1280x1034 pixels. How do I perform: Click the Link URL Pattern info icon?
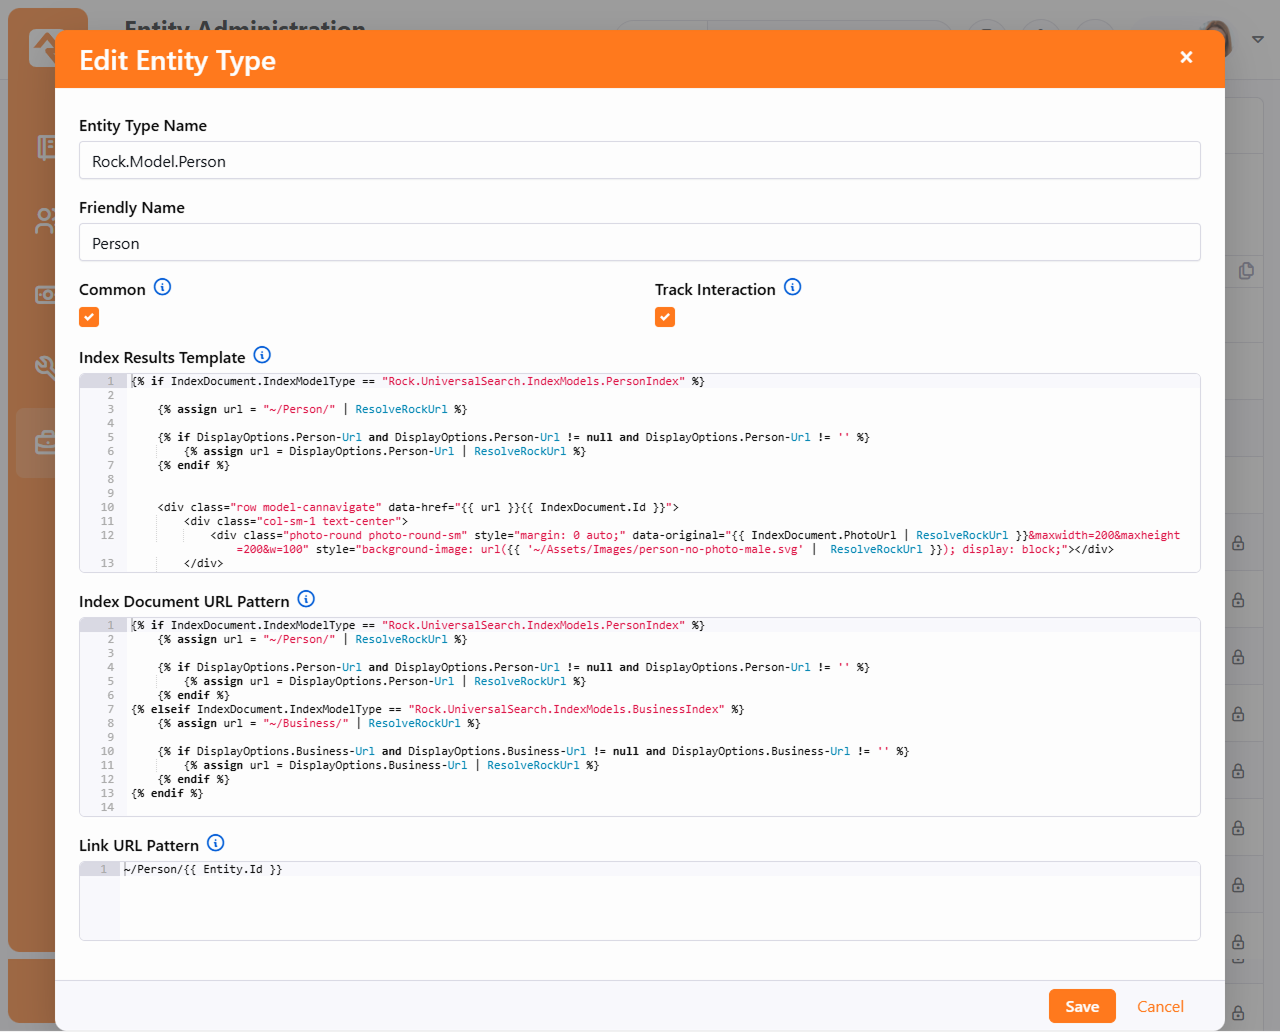coord(216,844)
